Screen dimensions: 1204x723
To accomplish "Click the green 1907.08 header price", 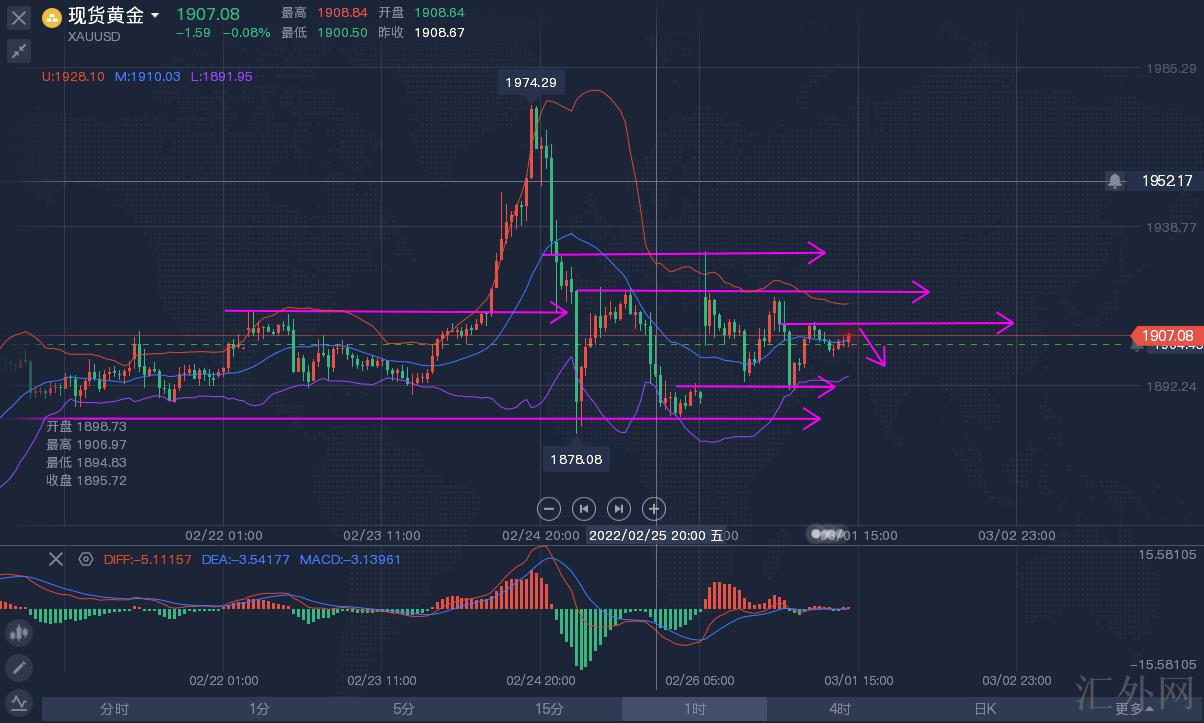I will pyautogui.click(x=207, y=14).
